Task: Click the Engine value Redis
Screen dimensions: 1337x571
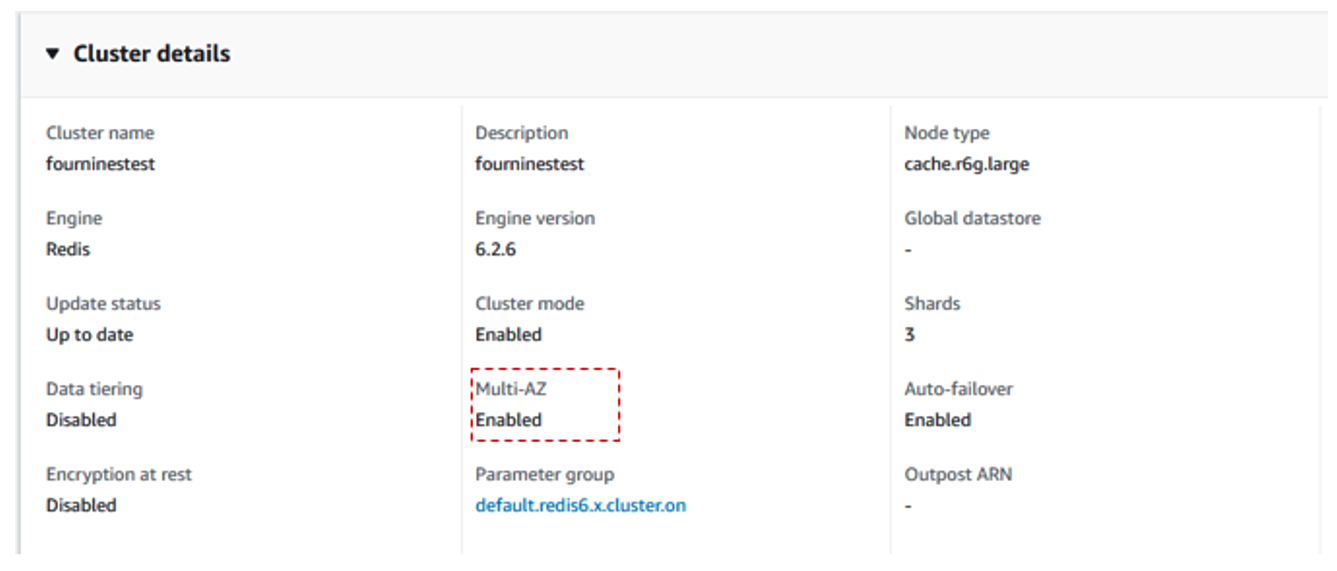Action: pos(68,249)
